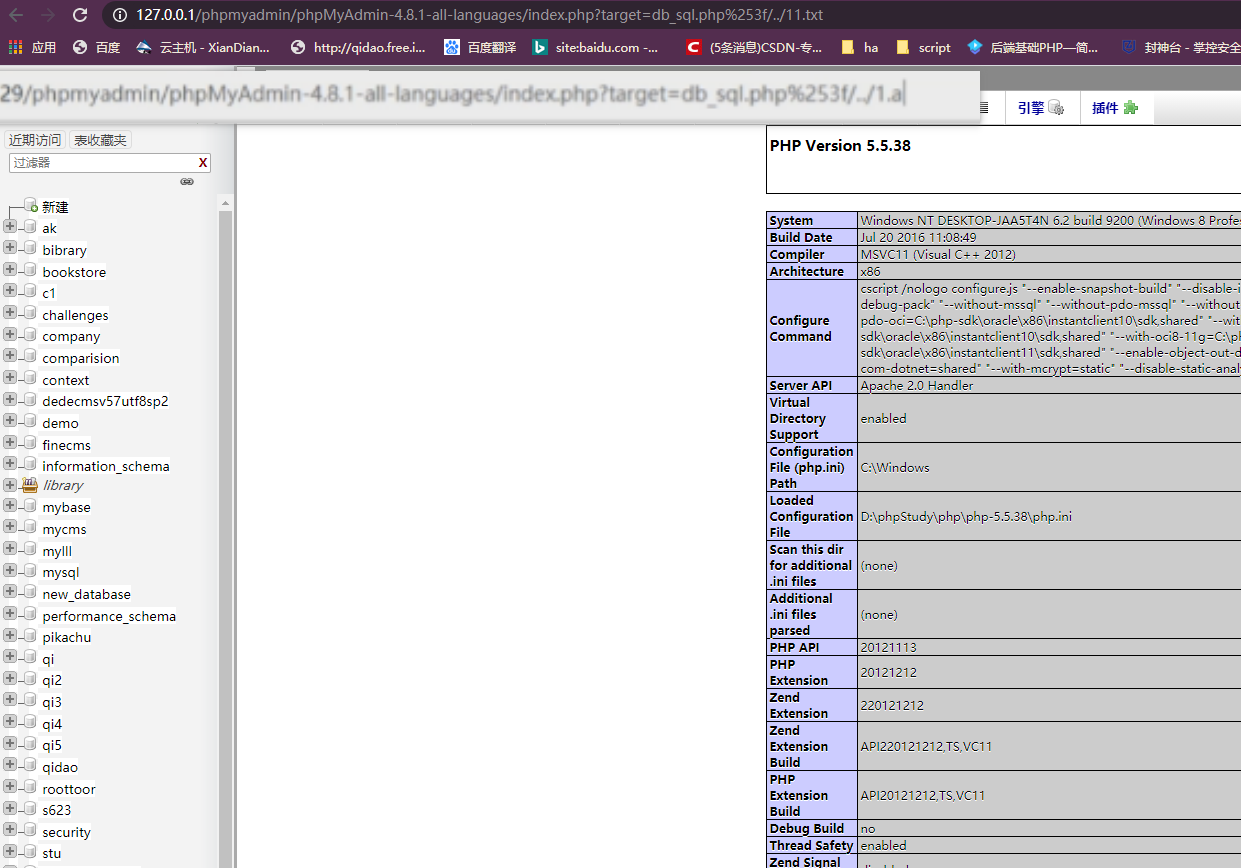
Task: Open the site:baidu.com Bing bookmark
Action: coord(596,47)
